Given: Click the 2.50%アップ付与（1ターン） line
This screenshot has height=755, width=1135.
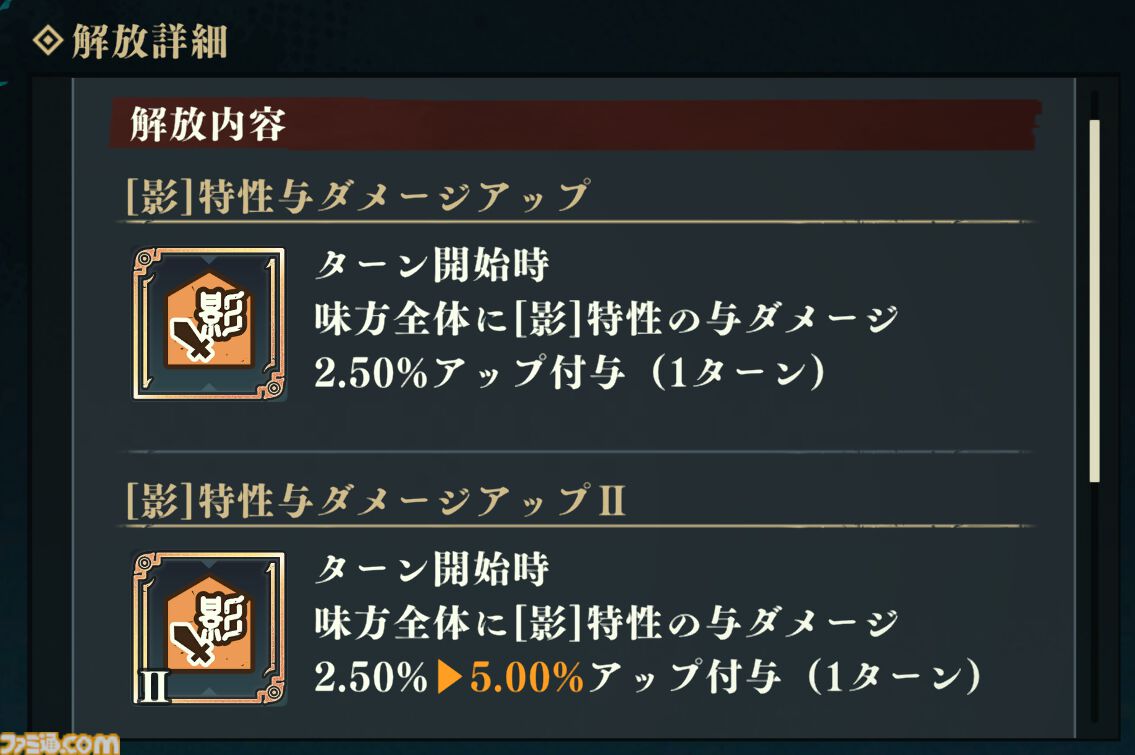Looking at the screenshot, I should click(570, 373).
